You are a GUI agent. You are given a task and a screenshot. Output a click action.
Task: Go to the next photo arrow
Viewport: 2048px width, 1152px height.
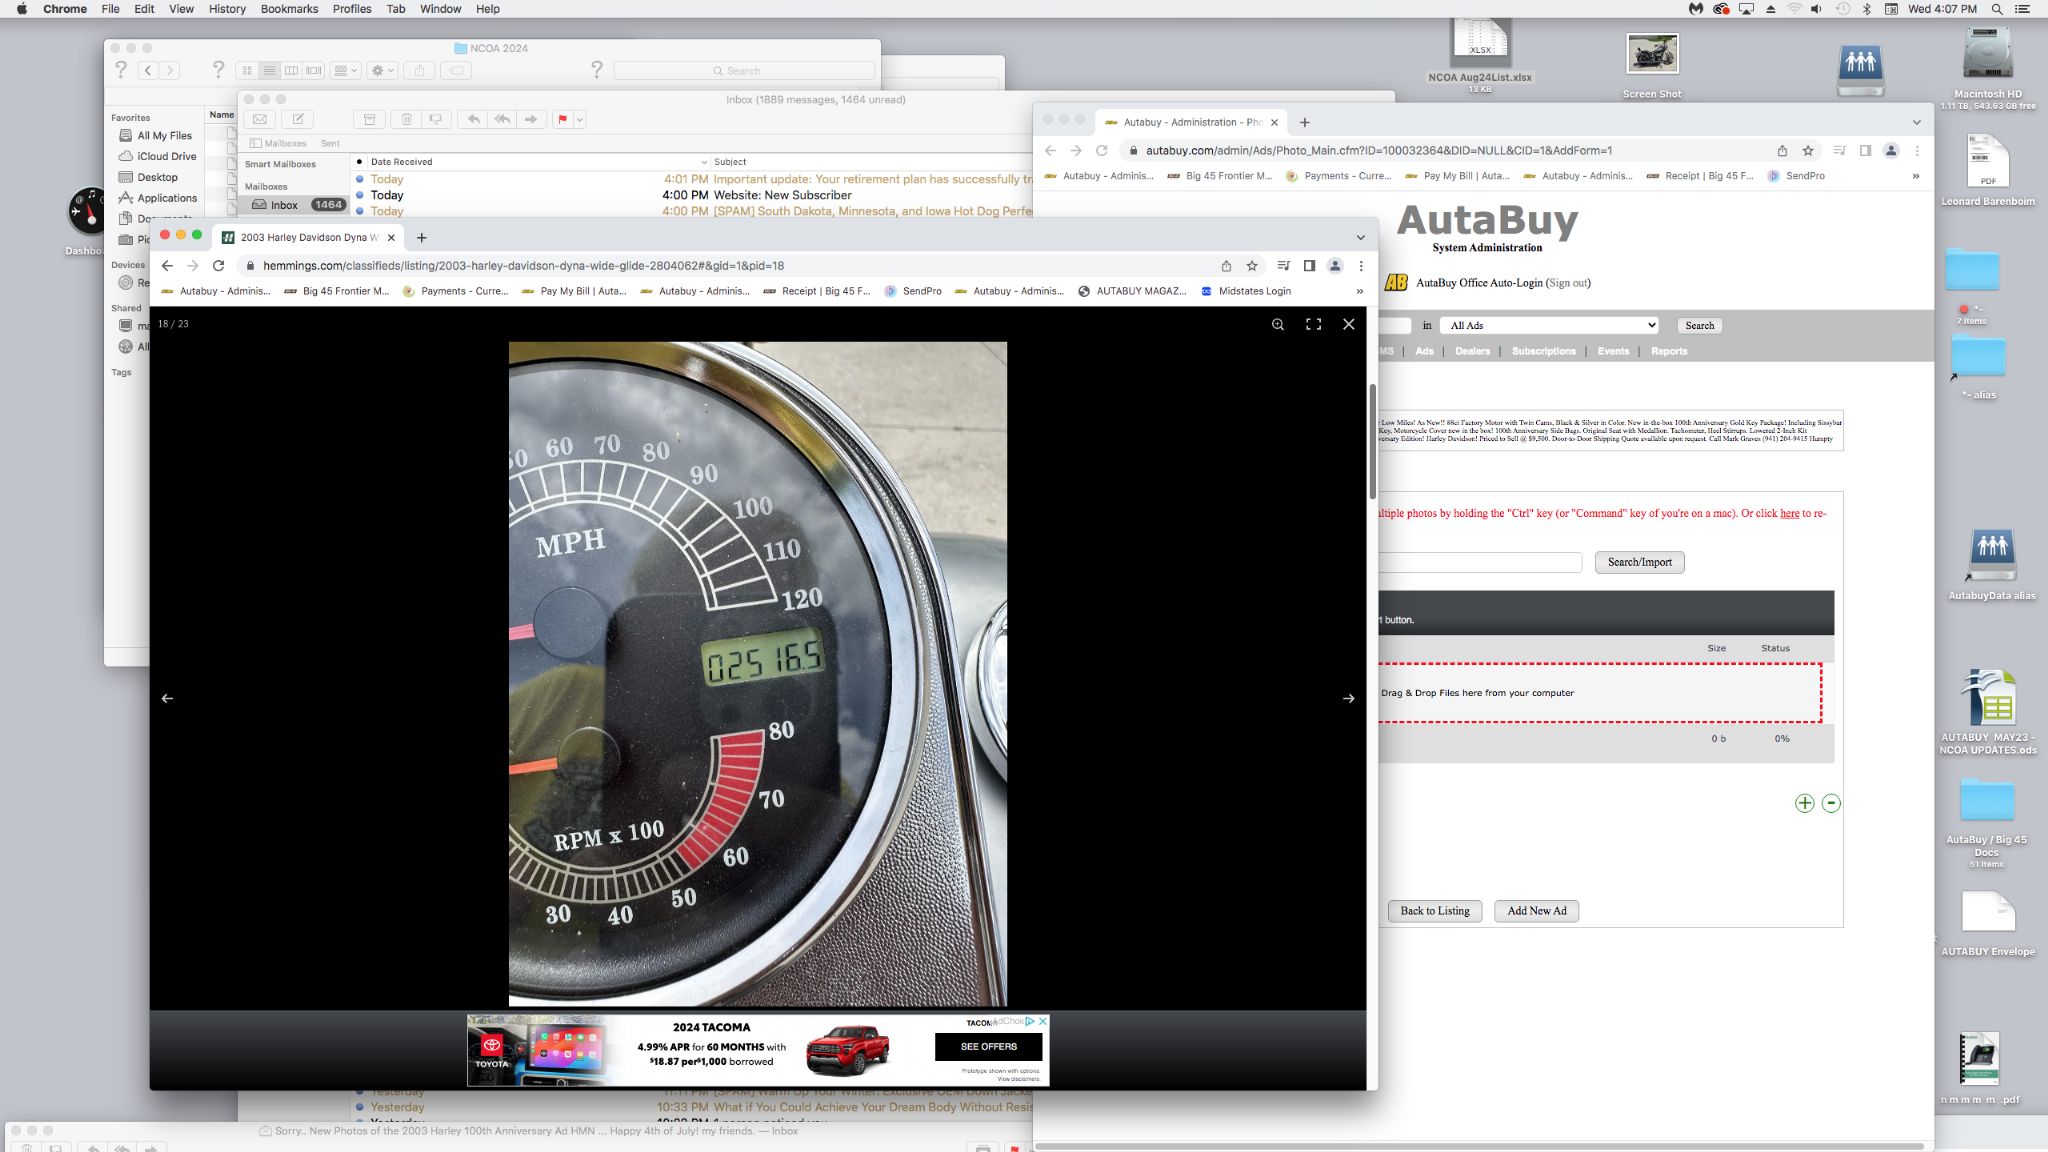(x=1348, y=698)
